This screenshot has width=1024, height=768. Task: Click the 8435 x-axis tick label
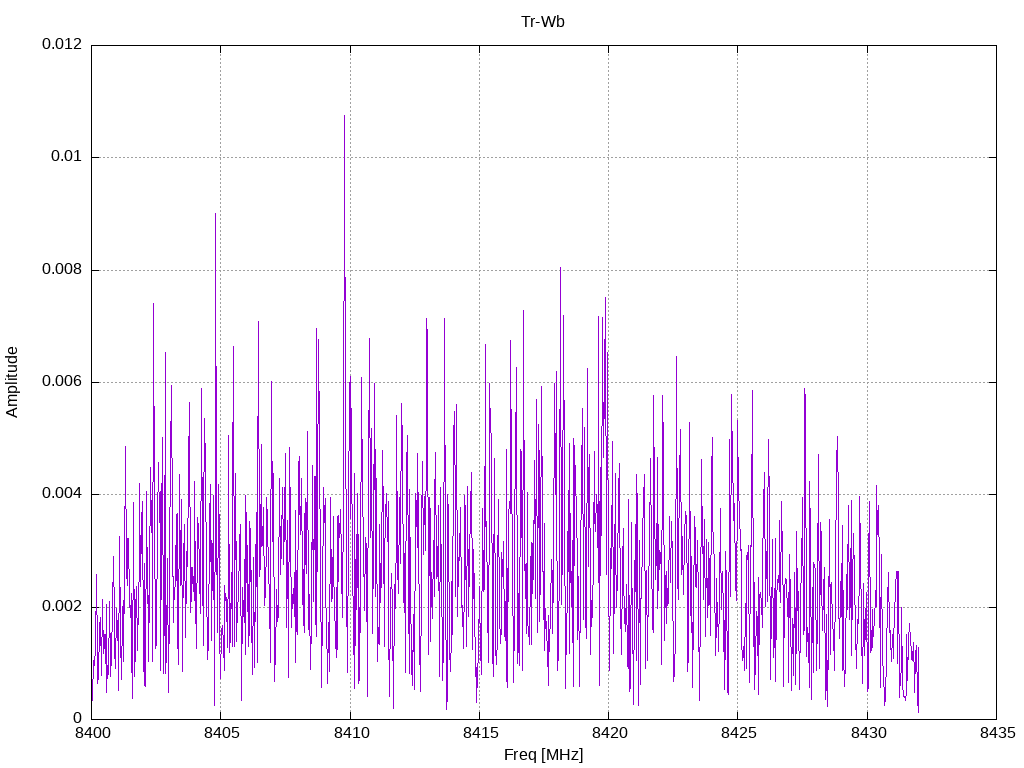[997, 733]
